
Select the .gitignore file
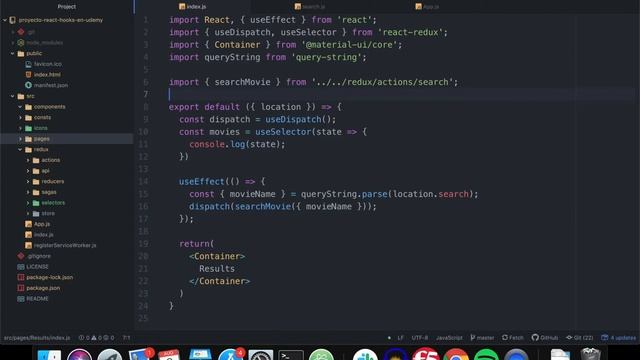click(39, 256)
